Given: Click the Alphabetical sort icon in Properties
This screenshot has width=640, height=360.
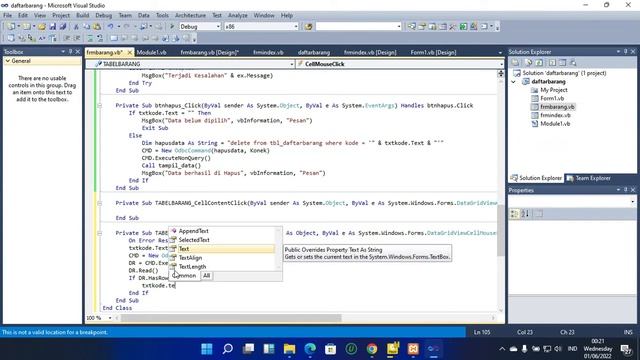Looking at the screenshot, I should tap(525, 213).
